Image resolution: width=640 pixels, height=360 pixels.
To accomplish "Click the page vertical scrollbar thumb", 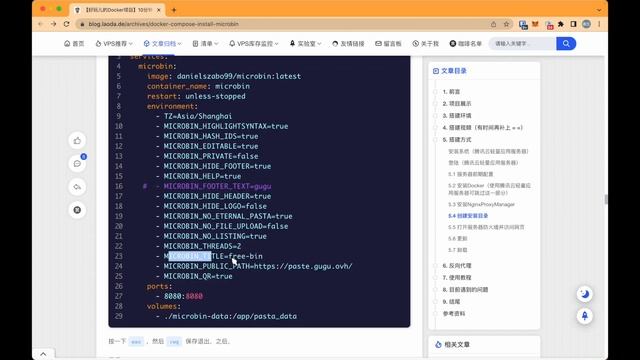I will (606, 200).
